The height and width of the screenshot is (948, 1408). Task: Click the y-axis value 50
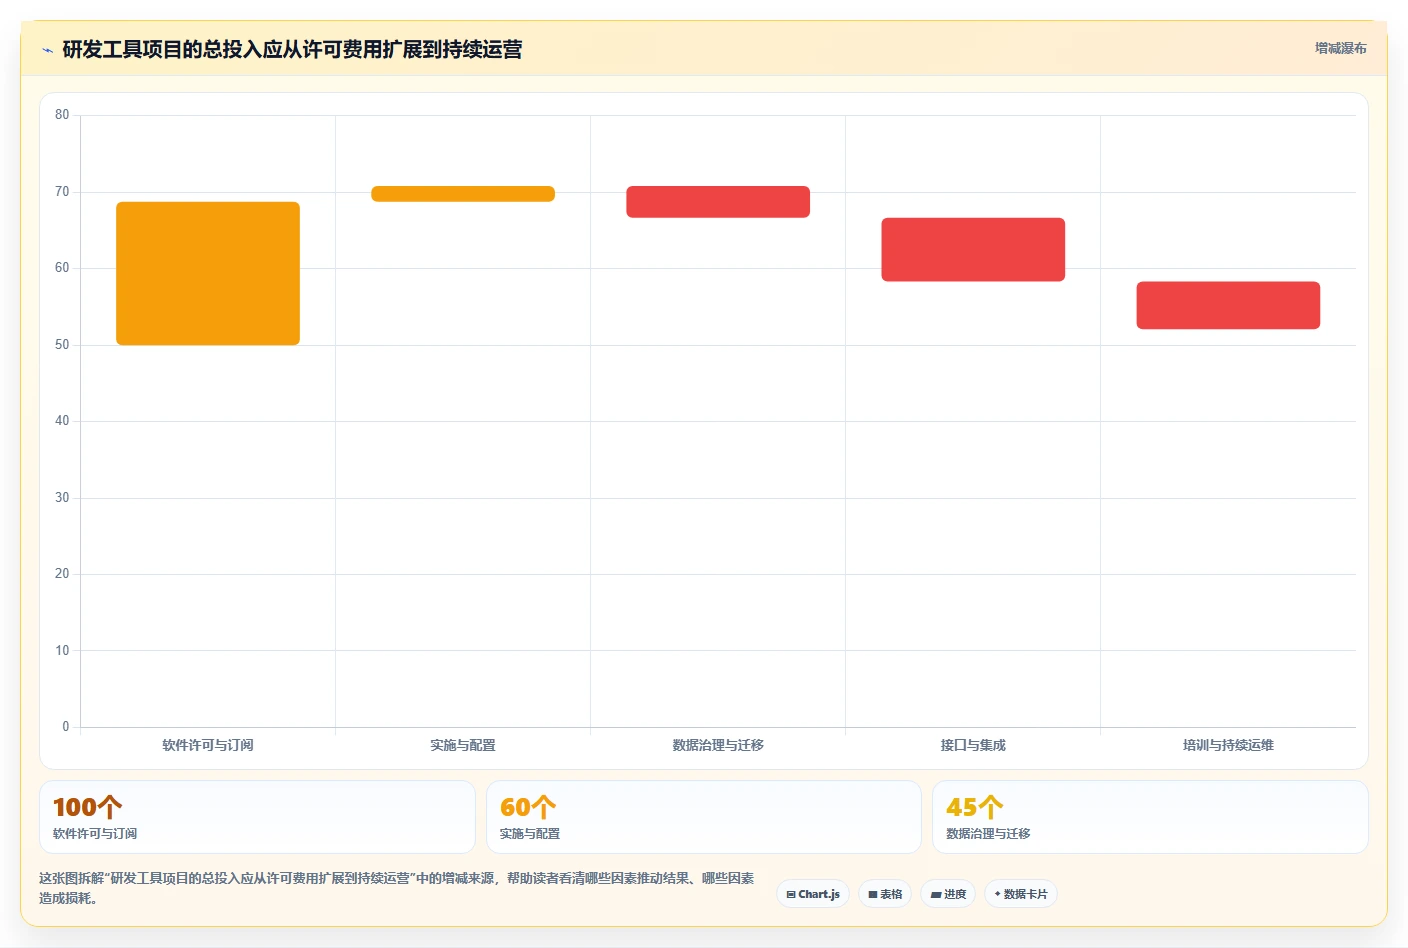(x=62, y=345)
